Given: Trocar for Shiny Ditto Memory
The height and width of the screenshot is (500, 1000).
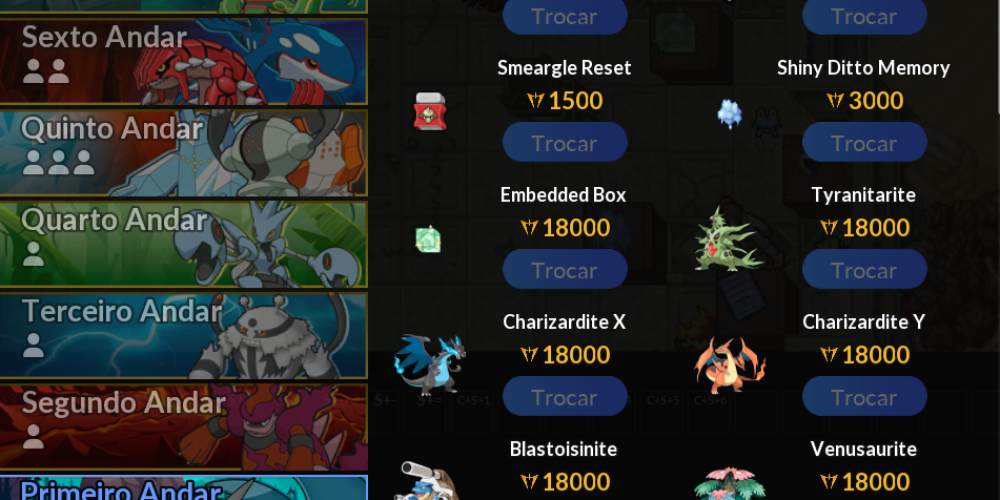Looking at the screenshot, I should pos(864,142).
